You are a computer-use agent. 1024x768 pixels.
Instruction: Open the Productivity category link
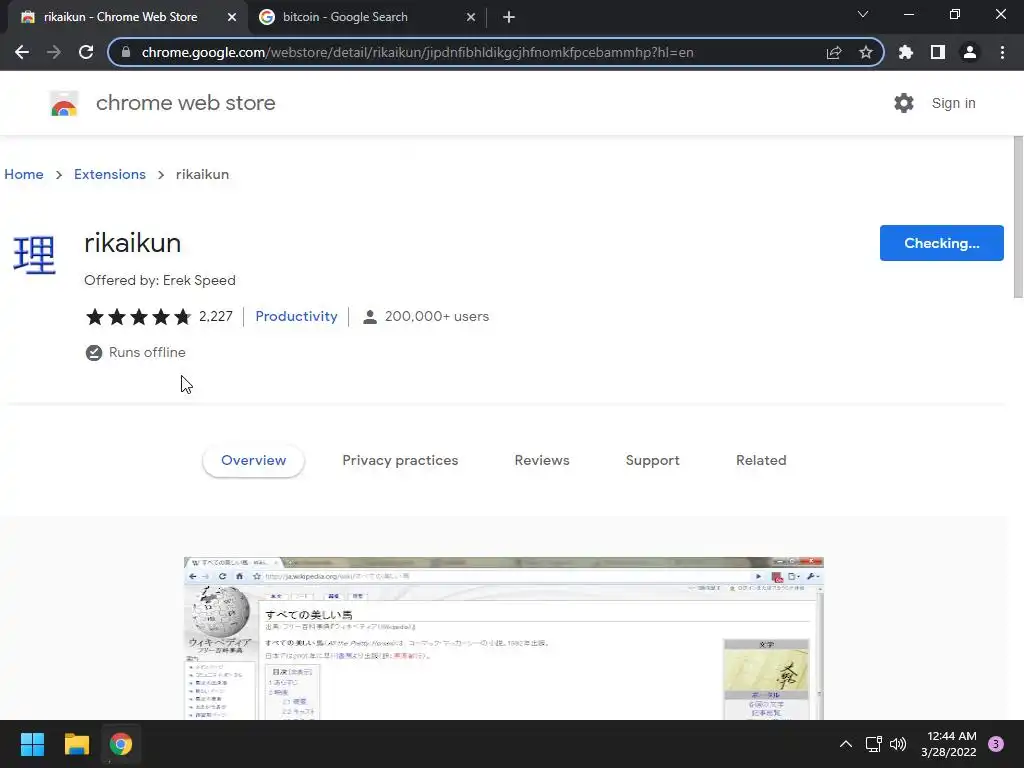point(296,316)
